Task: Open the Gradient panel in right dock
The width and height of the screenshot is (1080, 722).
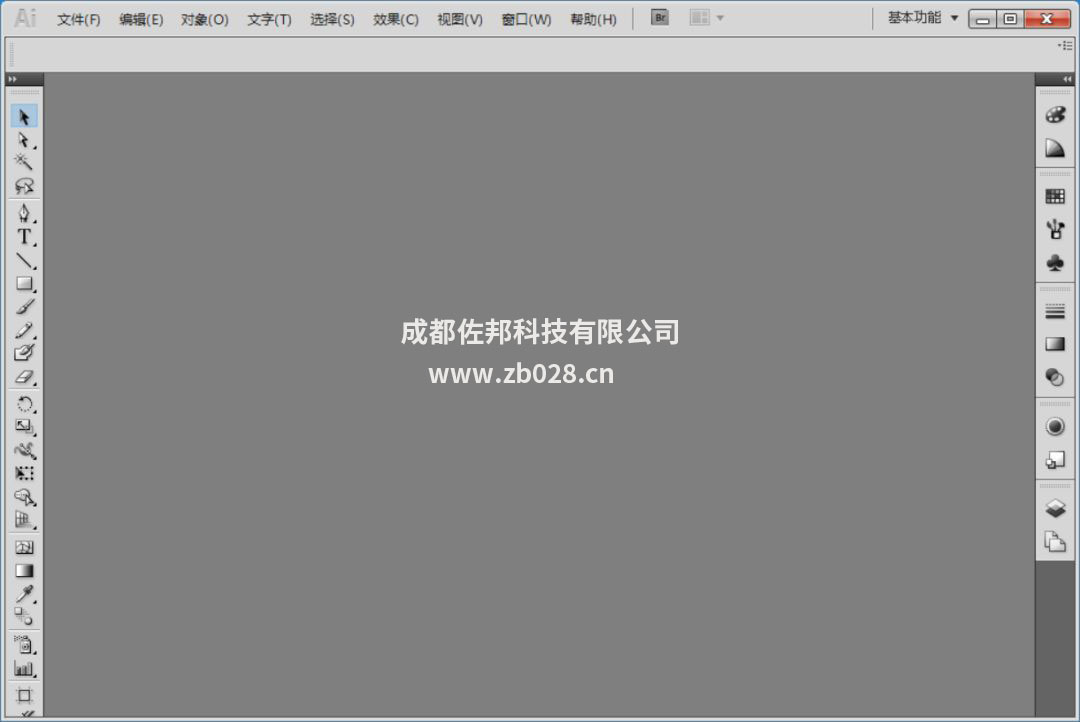Action: (1055, 344)
